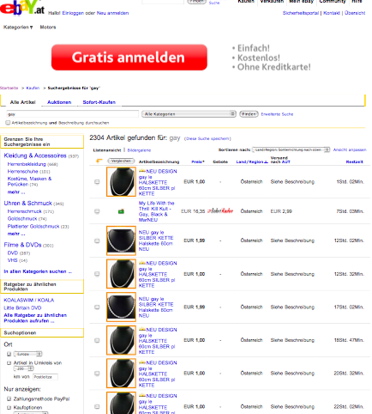Open the Sicherheitsportal link

[301, 13]
